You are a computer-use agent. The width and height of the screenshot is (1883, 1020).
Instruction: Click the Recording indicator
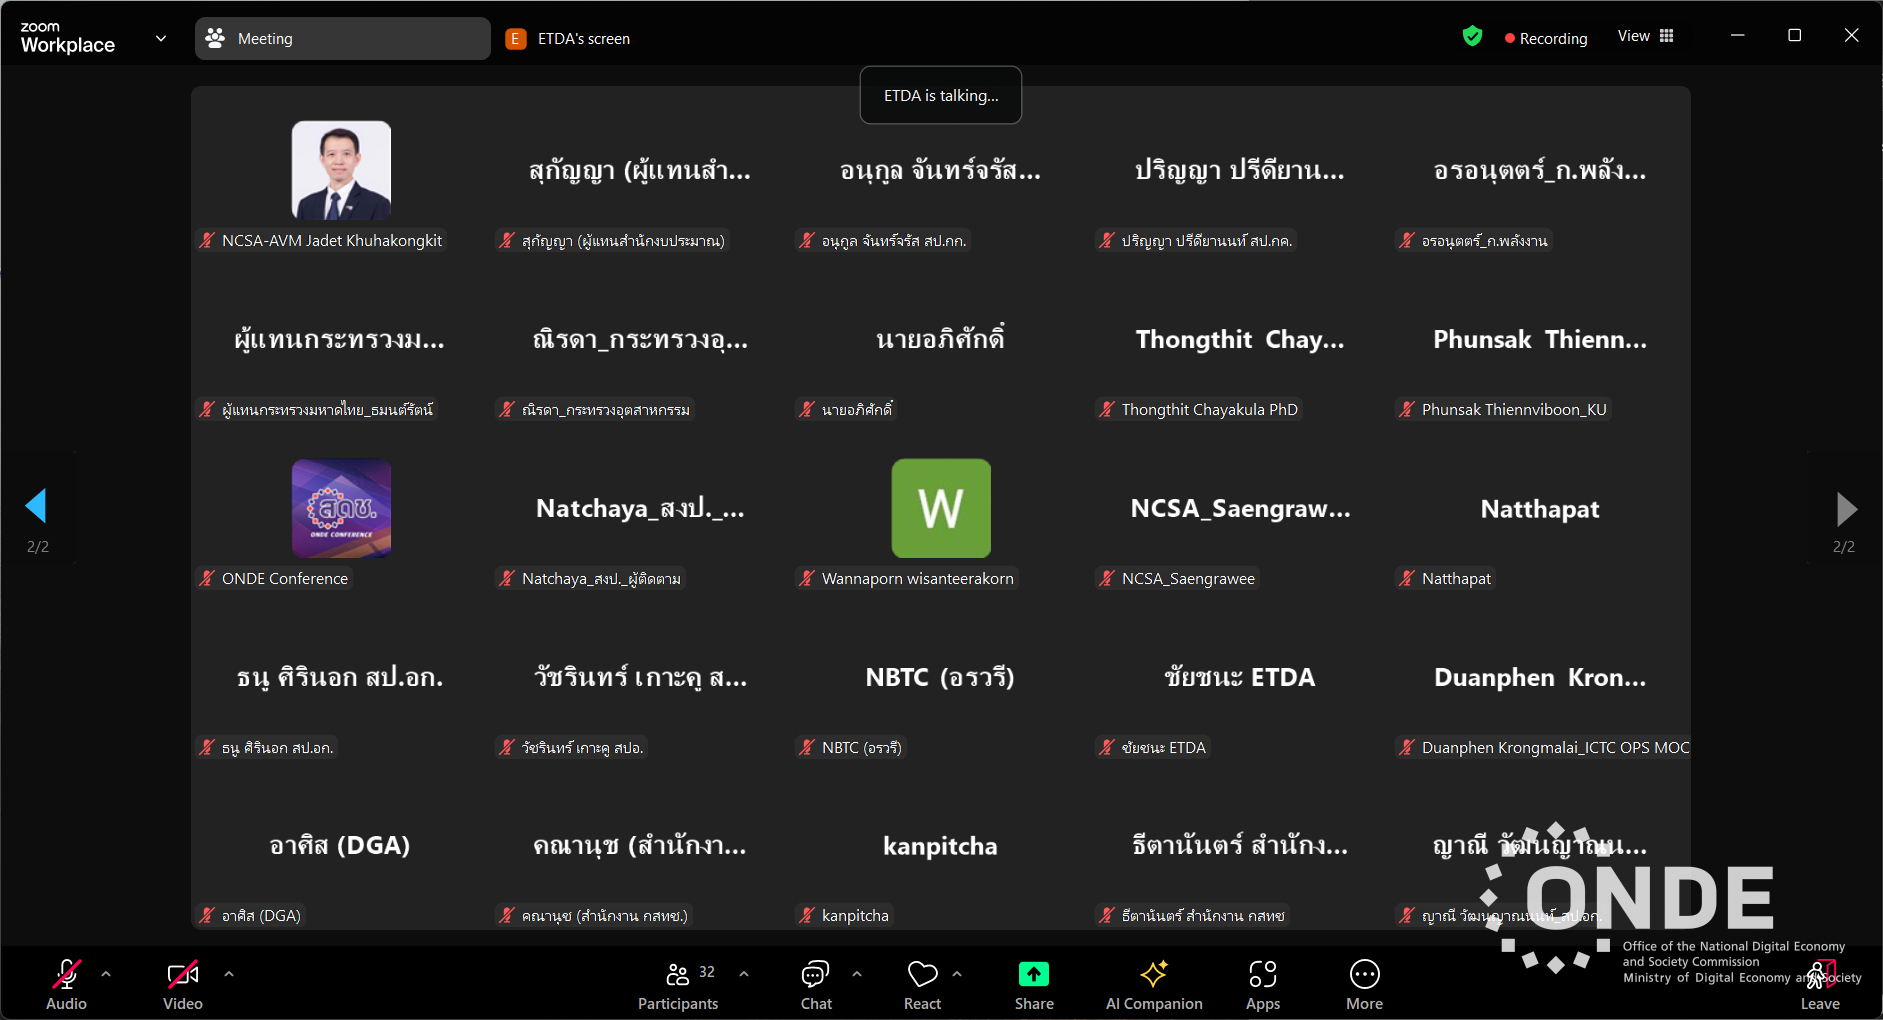click(x=1546, y=38)
